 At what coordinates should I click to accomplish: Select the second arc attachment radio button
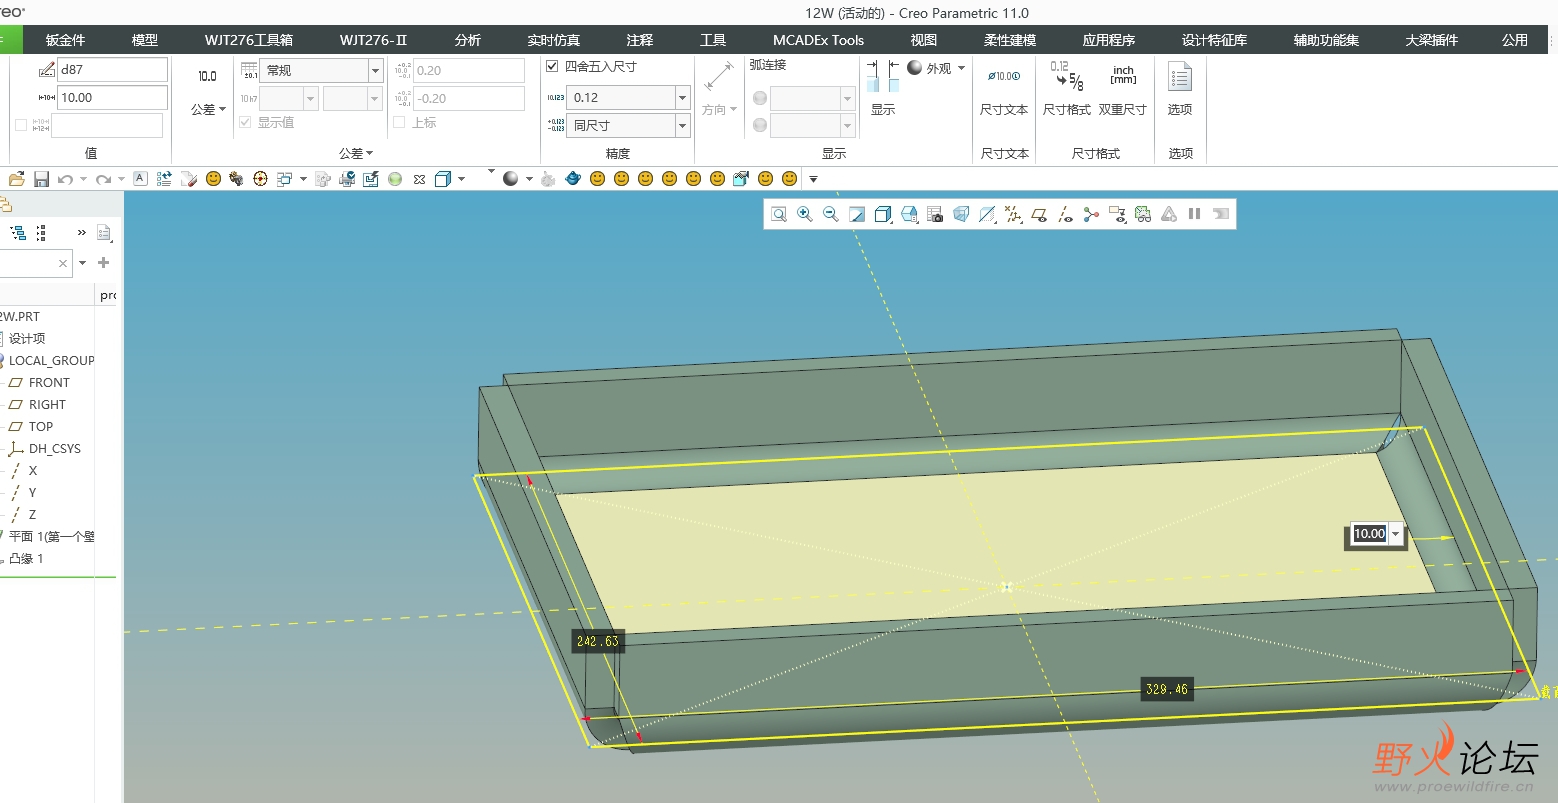coord(760,125)
